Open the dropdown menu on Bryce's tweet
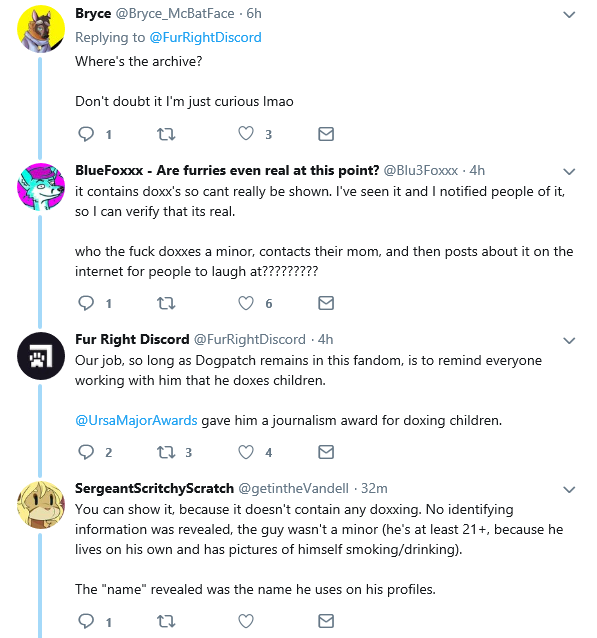The image size is (597, 638). (569, 15)
